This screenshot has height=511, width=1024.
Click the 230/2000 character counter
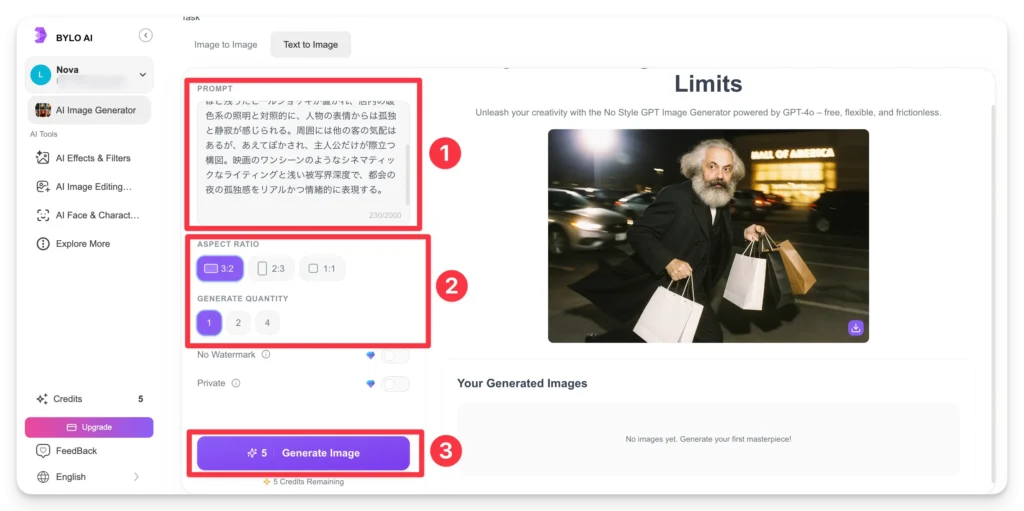(x=386, y=215)
